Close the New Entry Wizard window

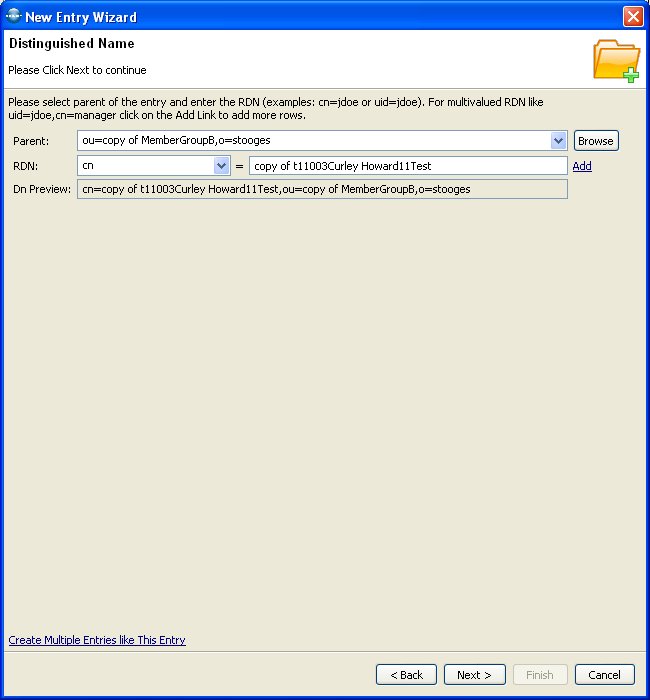pos(632,16)
